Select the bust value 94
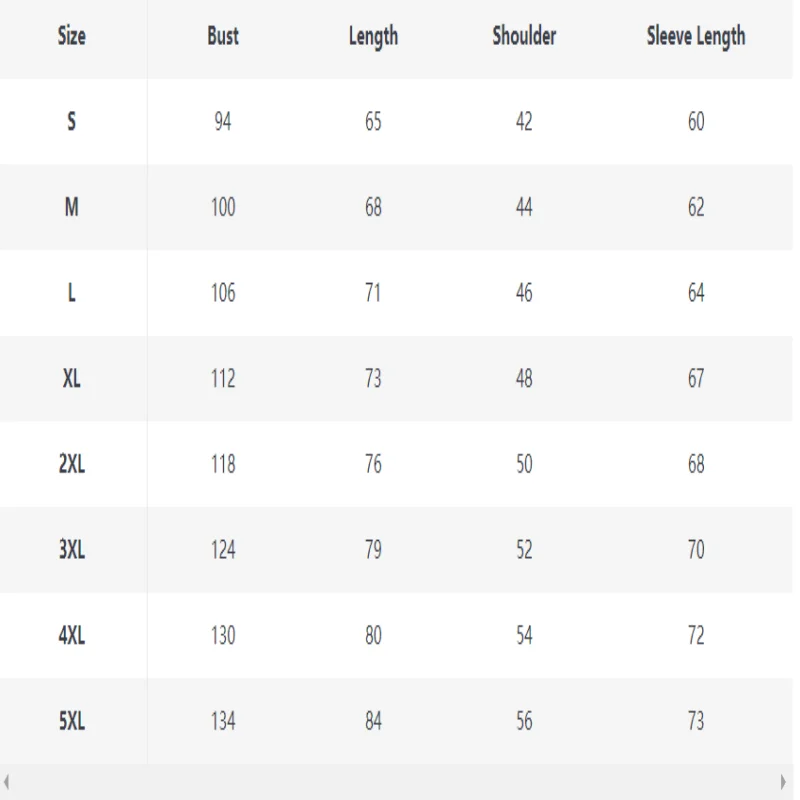This screenshot has width=800, height=800. 223,121
